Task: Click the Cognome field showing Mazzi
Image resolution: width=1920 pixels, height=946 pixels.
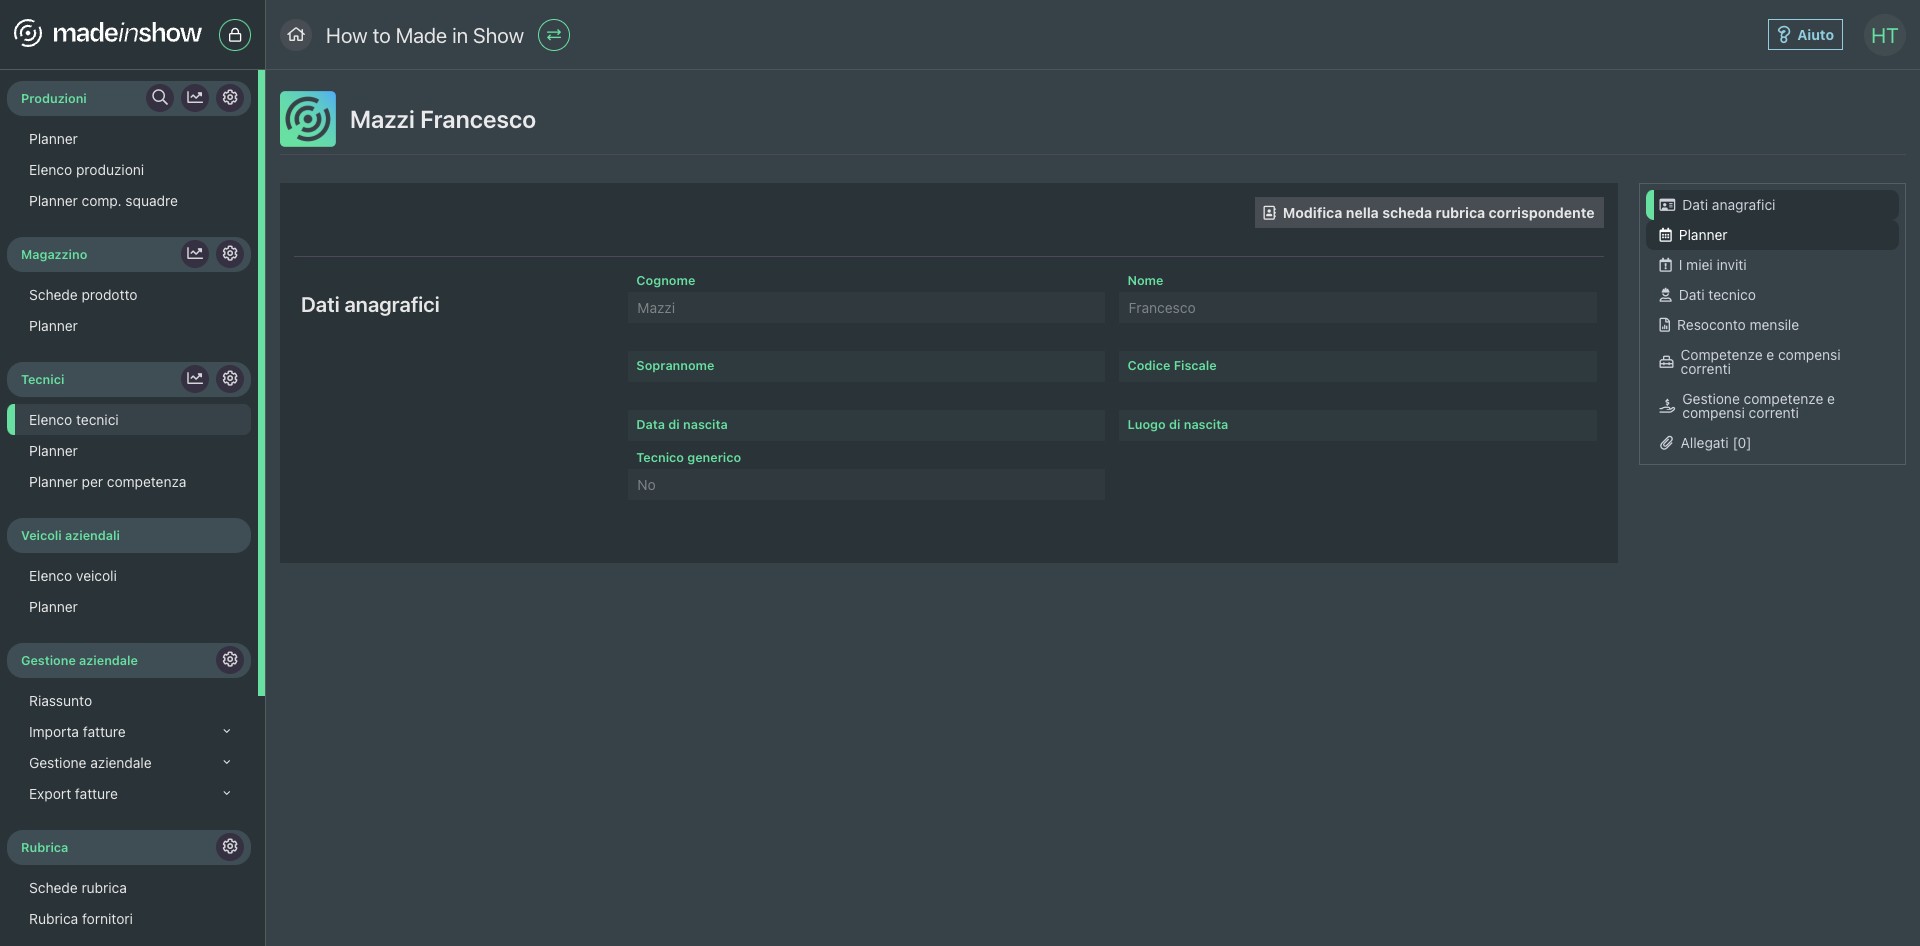Action: [x=866, y=308]
